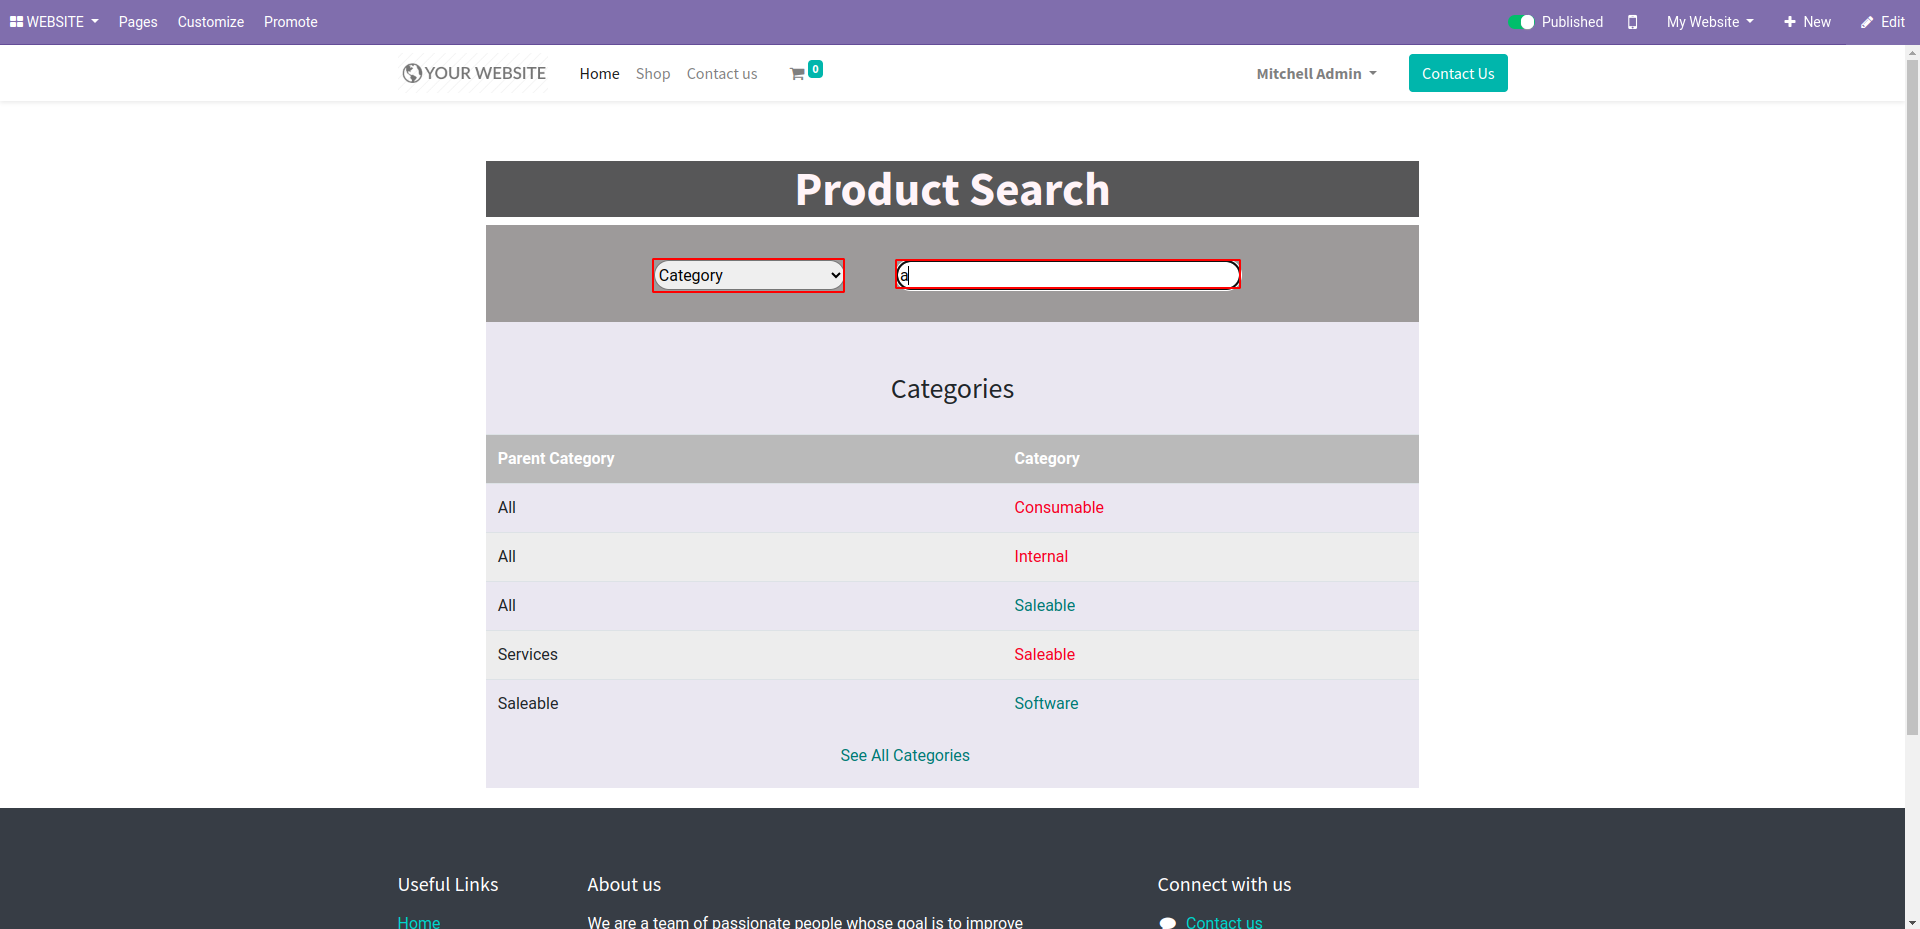
Task: Expand the Mitchell Admin user menu
Action: click(1316, 74)
